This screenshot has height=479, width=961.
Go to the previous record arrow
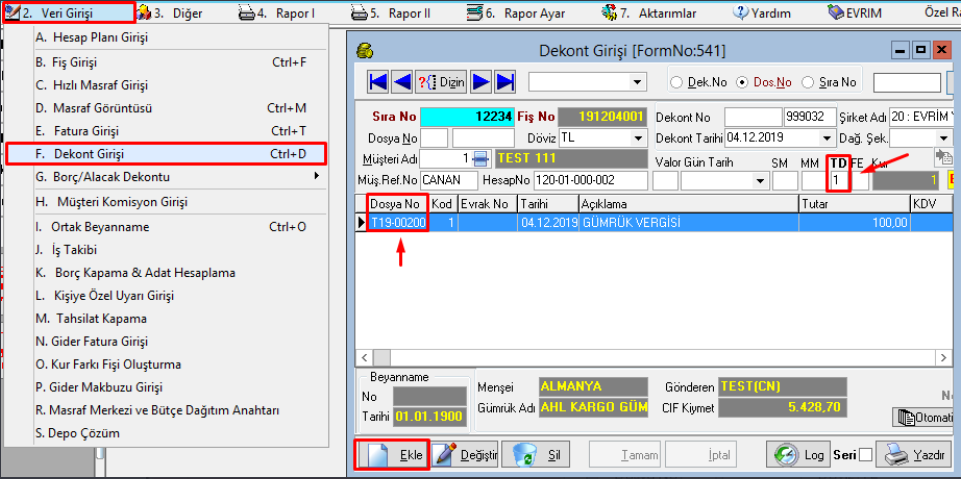pyautogui.click(x=402, y=82)
